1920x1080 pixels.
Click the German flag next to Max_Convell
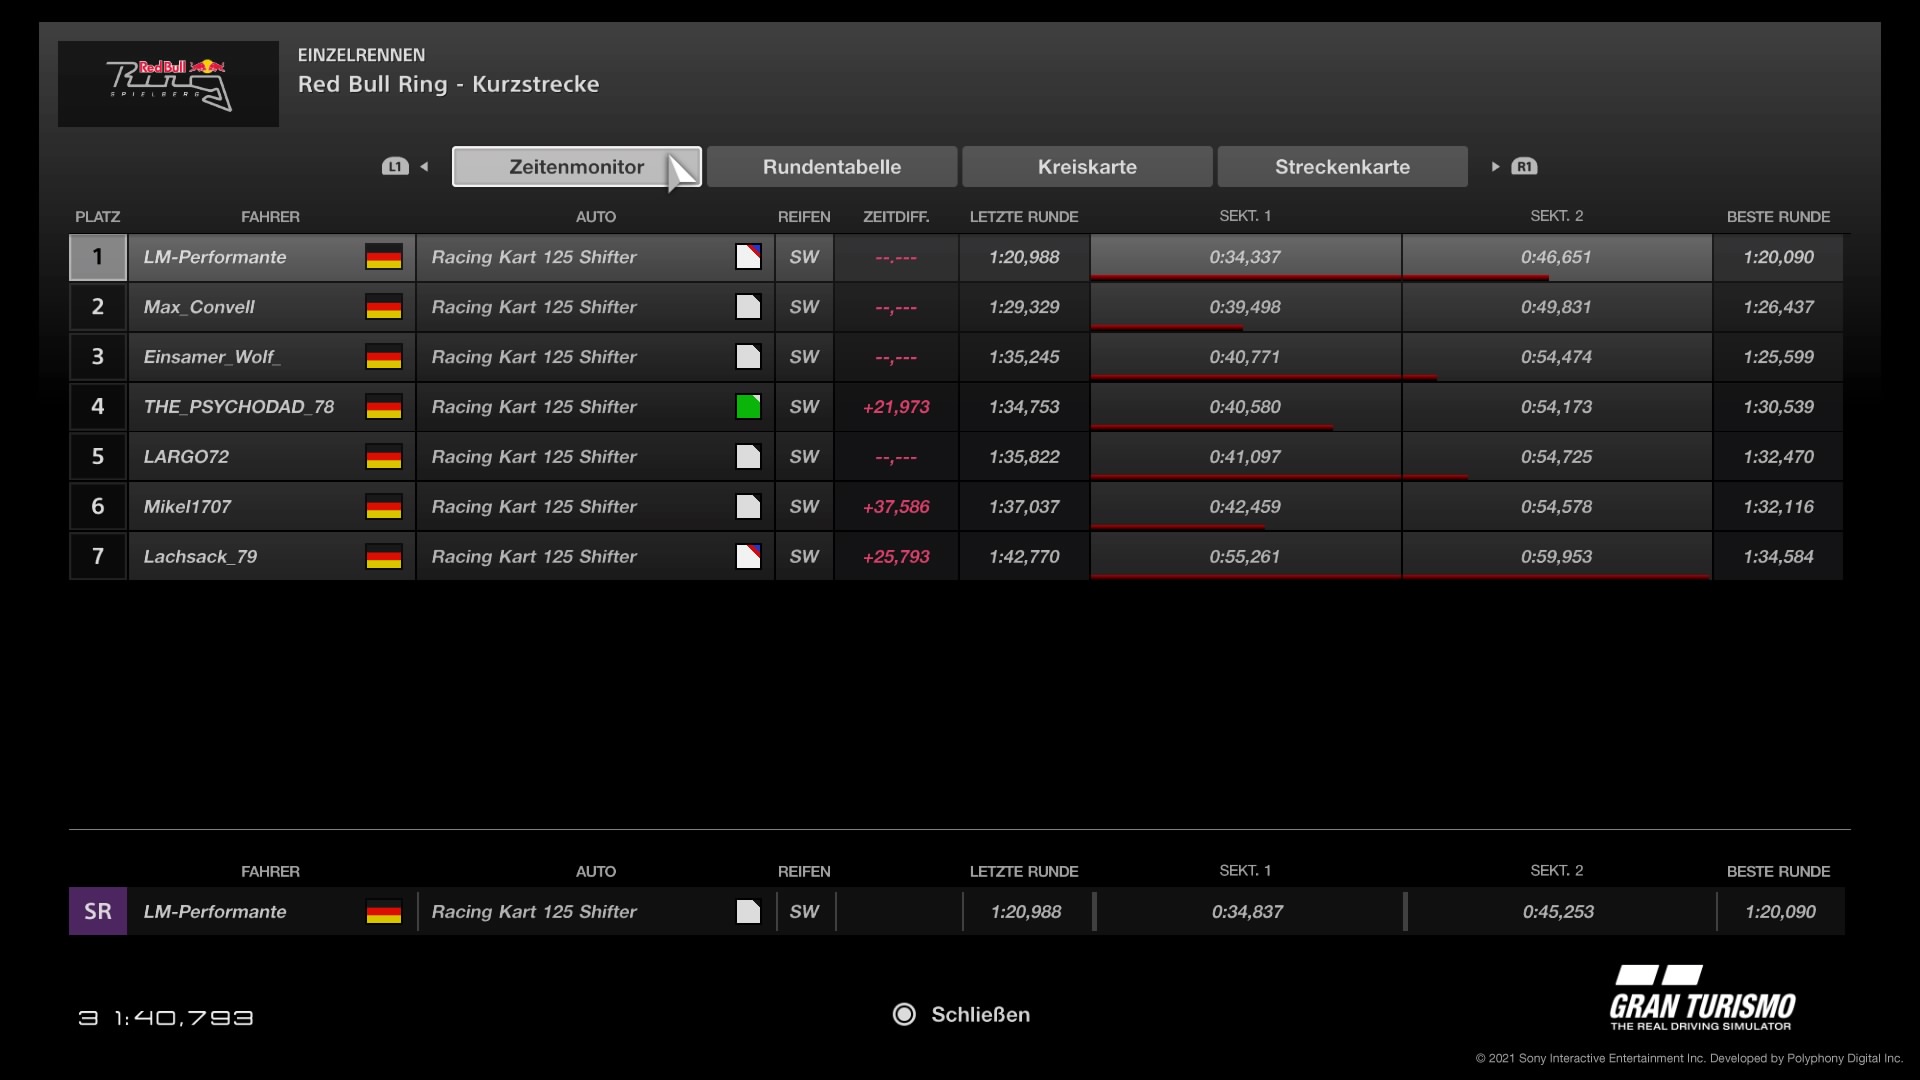[x=383, y=307]
